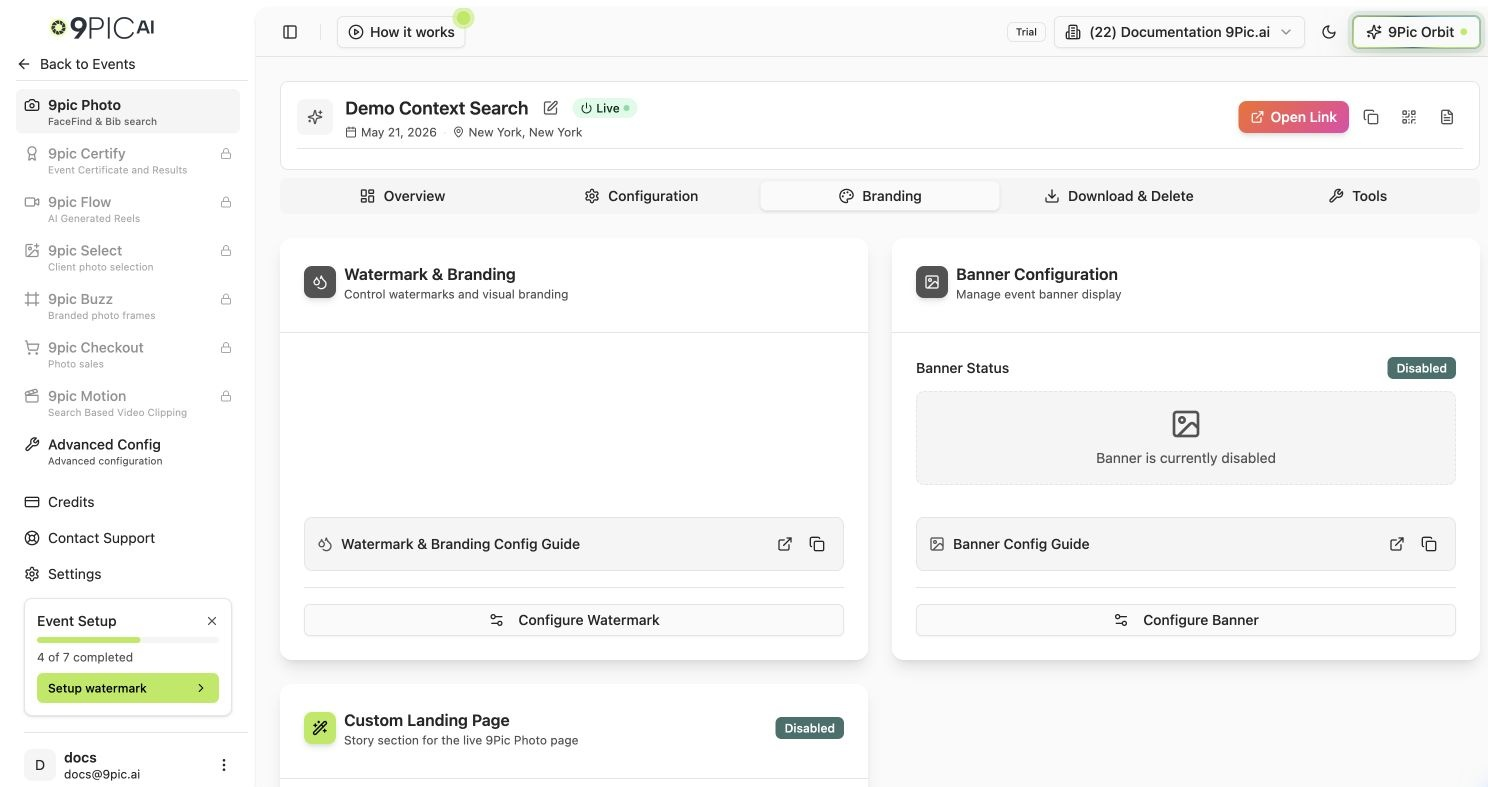
Task: Click the lock icon beside 9pic Checkout
Action: pyautogui.click(x=226, y=348)
